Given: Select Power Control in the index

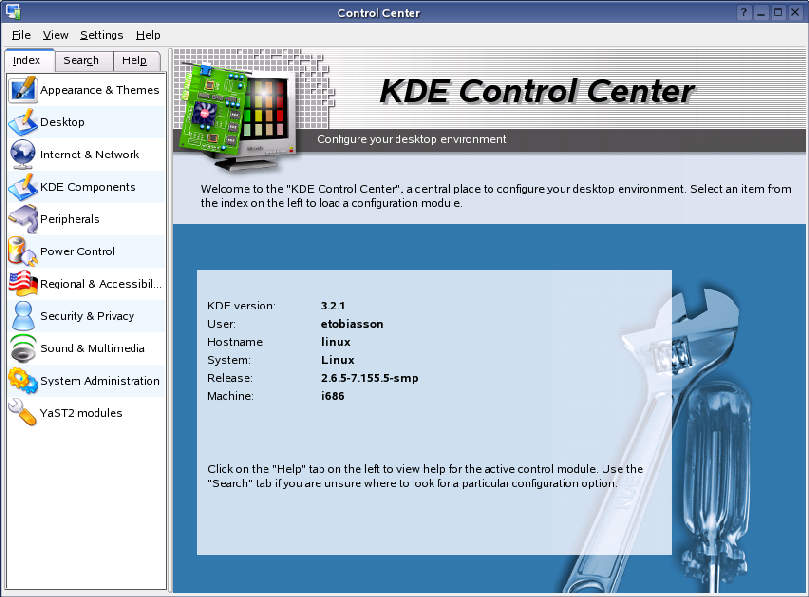Looking at the screenshot, I should [77, 251].
